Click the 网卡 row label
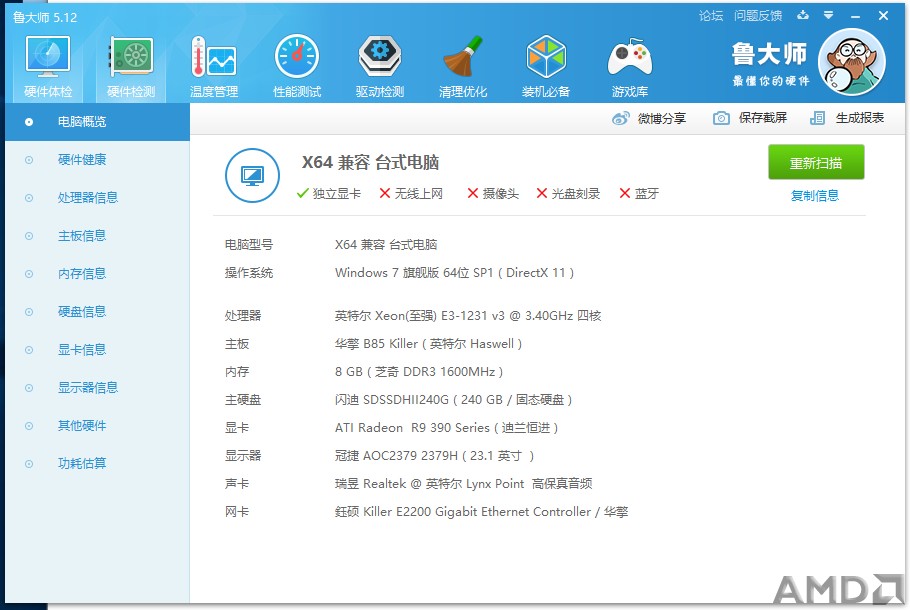 coord(237,512)
